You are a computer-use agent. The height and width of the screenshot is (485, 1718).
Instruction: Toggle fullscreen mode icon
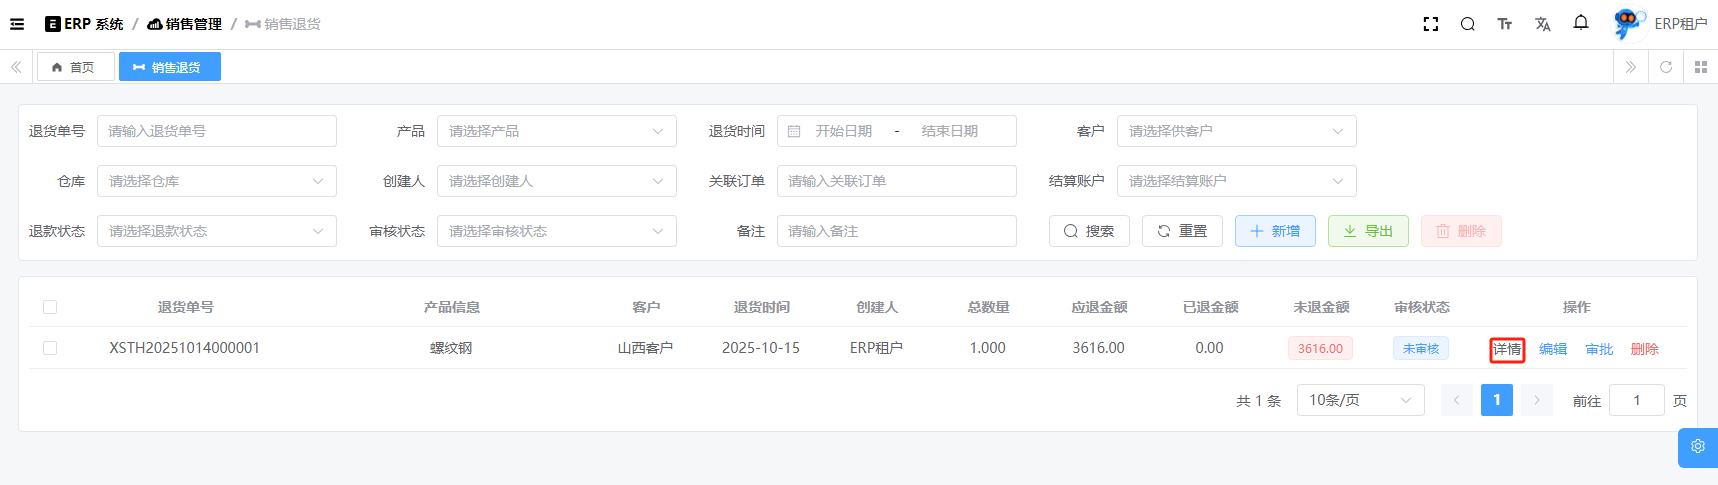click(x=1430, y=24)
